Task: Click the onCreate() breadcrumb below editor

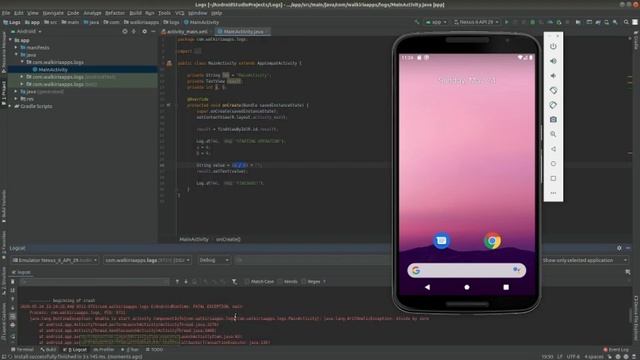Action: (x=228, y=239)
